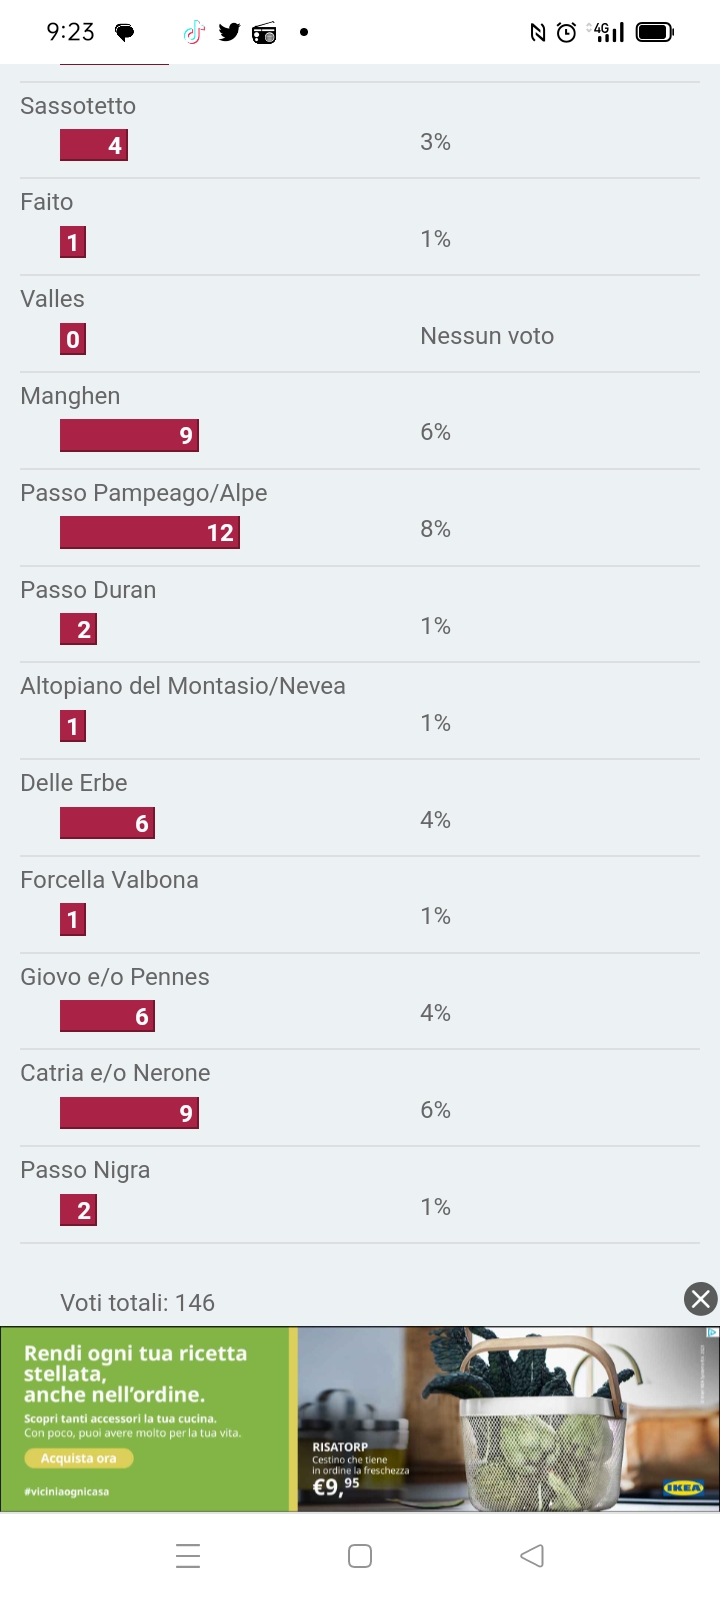Tap the battery status icon
This screenshot has height=1600, width=720.
pos(655,32)
